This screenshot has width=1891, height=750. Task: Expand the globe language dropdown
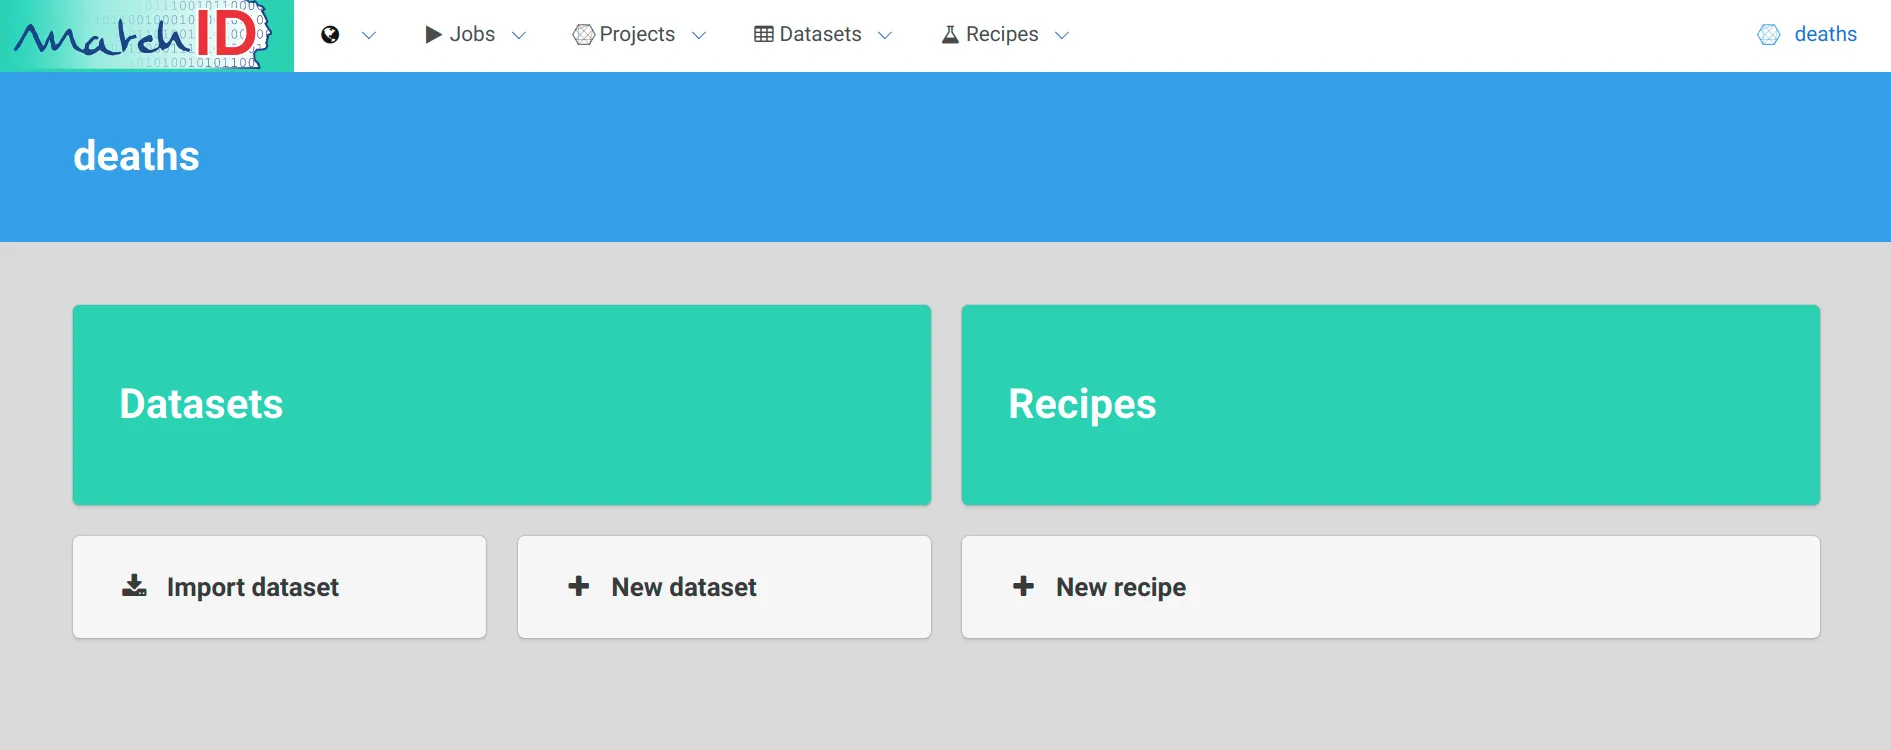[369, 35]
